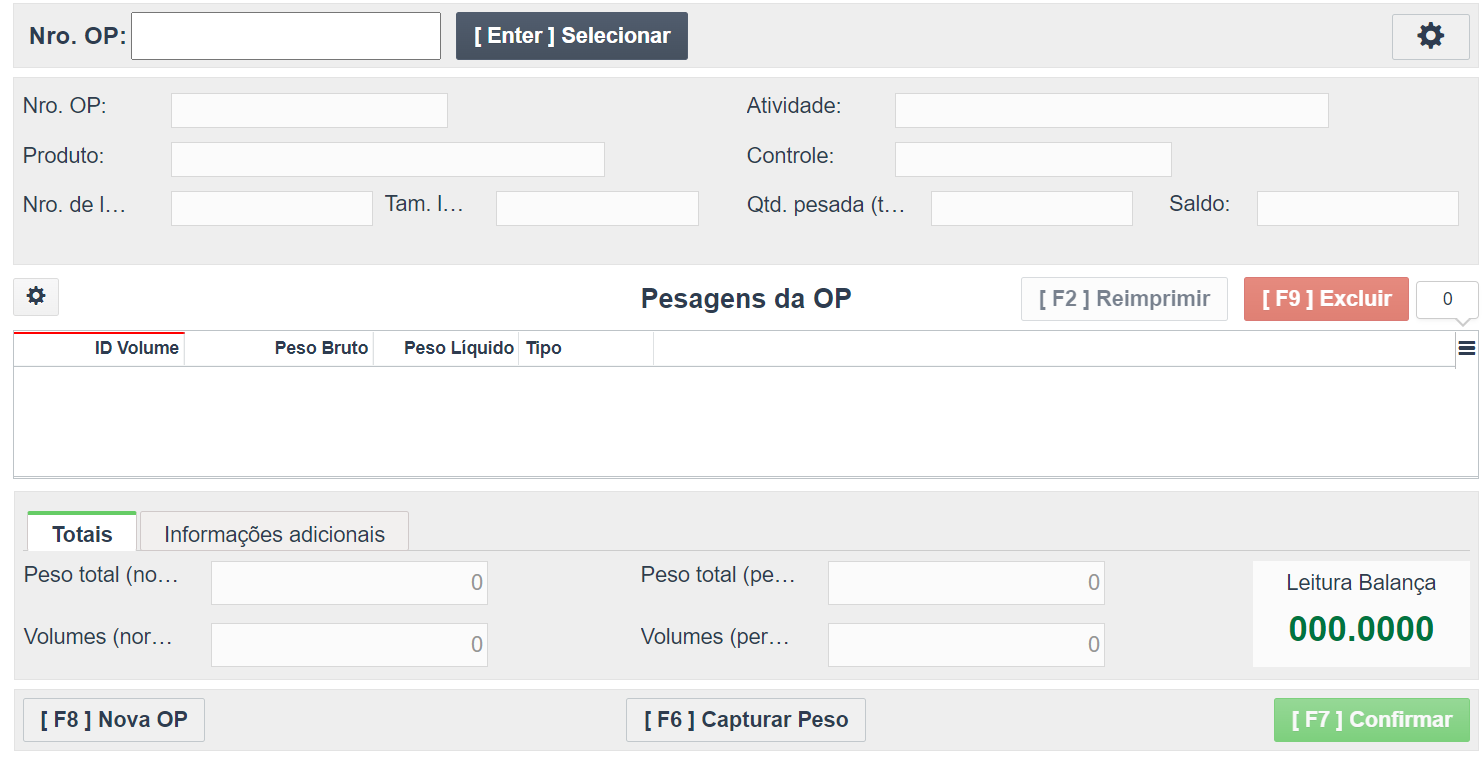Click the Atividade field
The width and height of the screenshot is (1482, 767).
1112,110
